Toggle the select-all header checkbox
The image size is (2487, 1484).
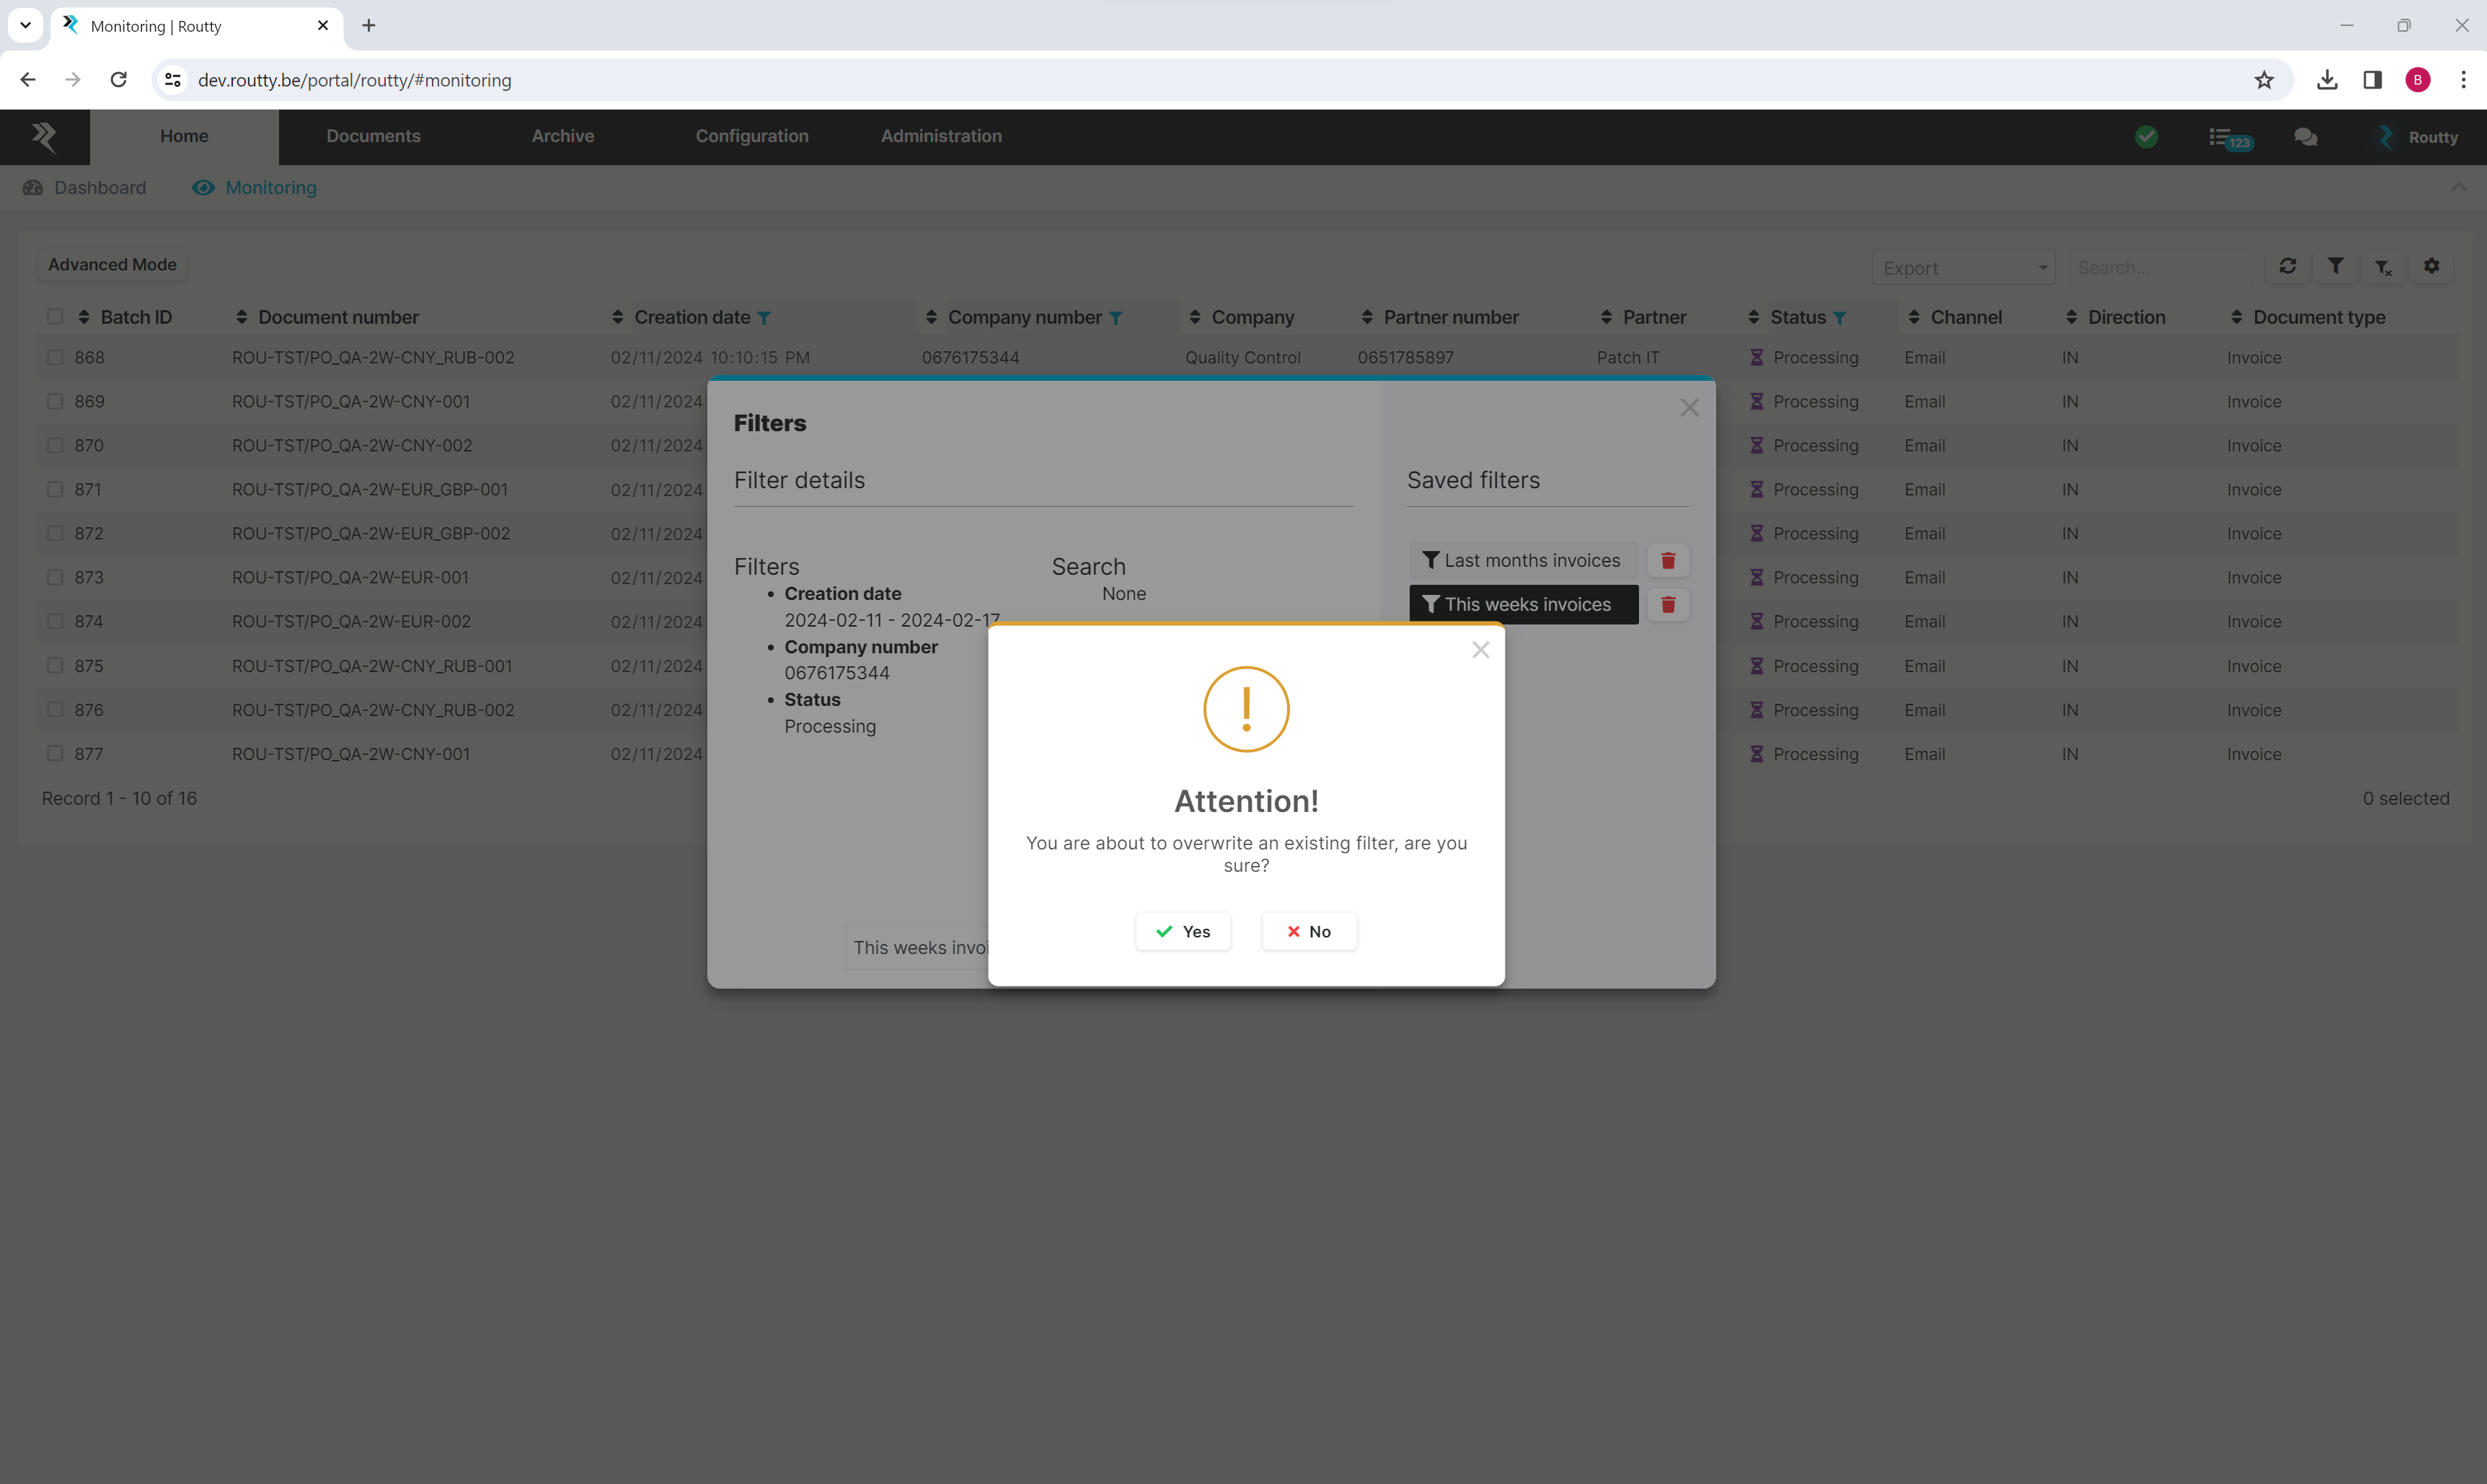[x=55, y=317]
